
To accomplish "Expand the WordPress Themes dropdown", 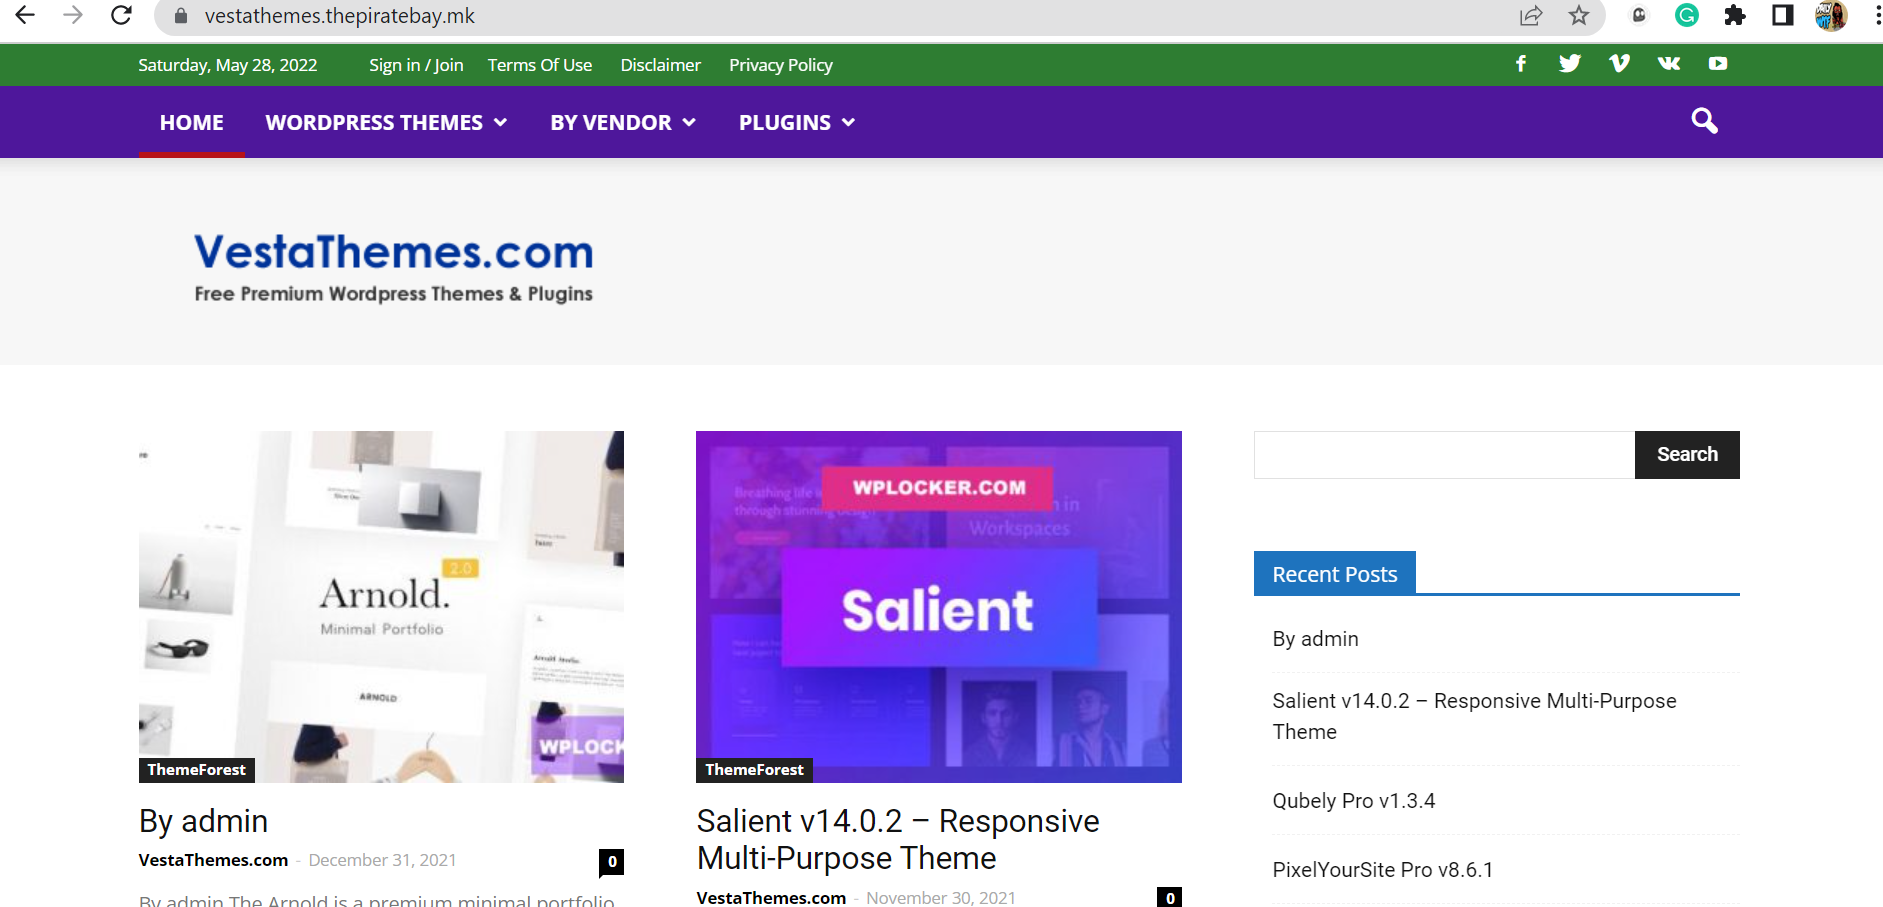I will (386, 122).
